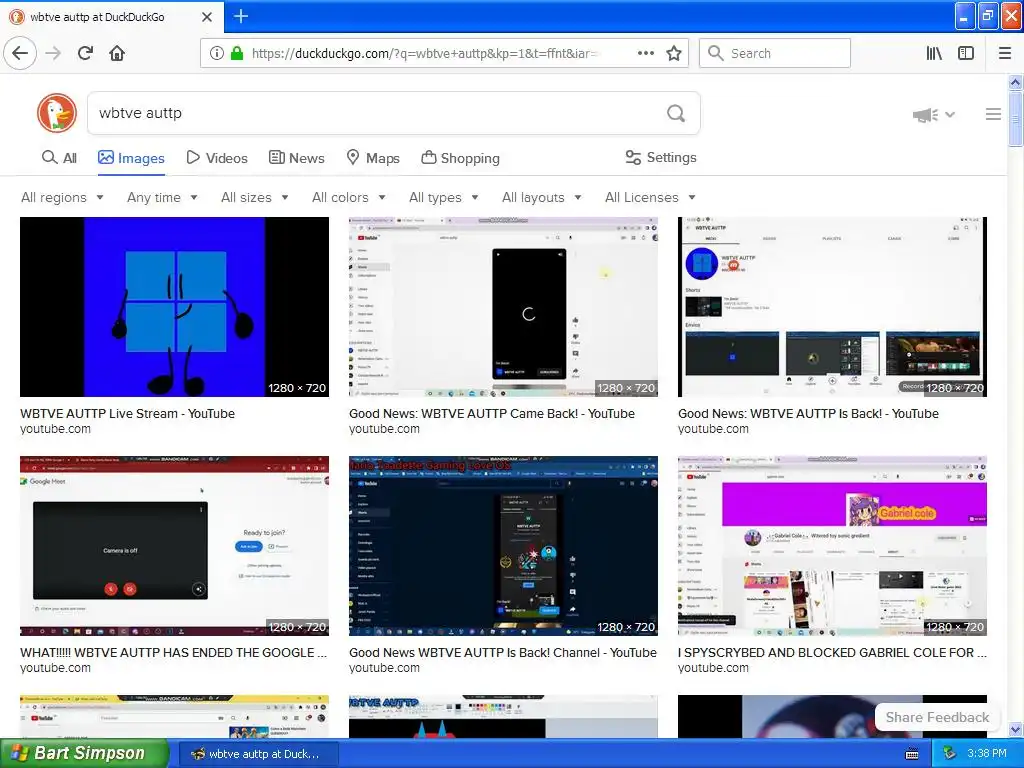
Task: Click 'WBTVE AUTTP Live Stream - YouTube' title
Action: click(x=127, y=413)
